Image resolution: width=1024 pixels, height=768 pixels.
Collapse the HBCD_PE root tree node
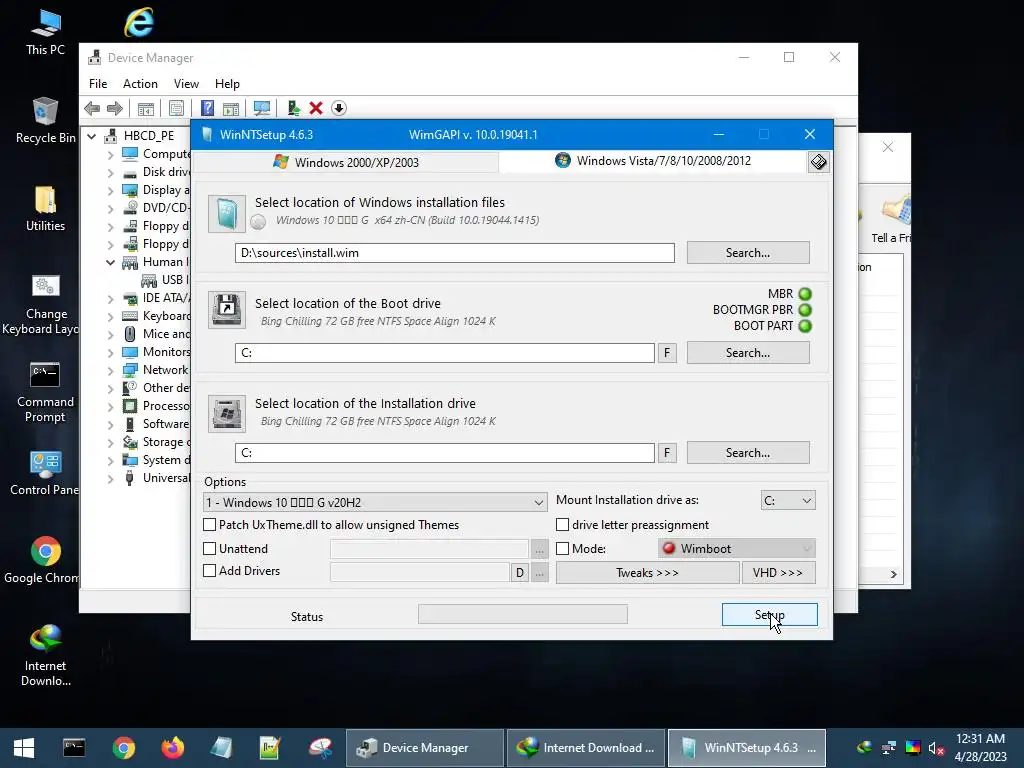pyautogui.click(x=92, y=136)
